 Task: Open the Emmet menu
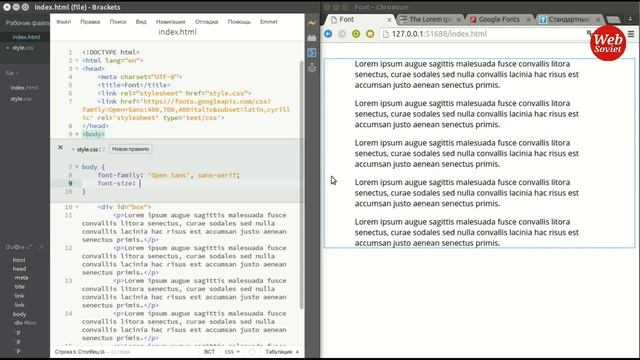tap(269, 22)
